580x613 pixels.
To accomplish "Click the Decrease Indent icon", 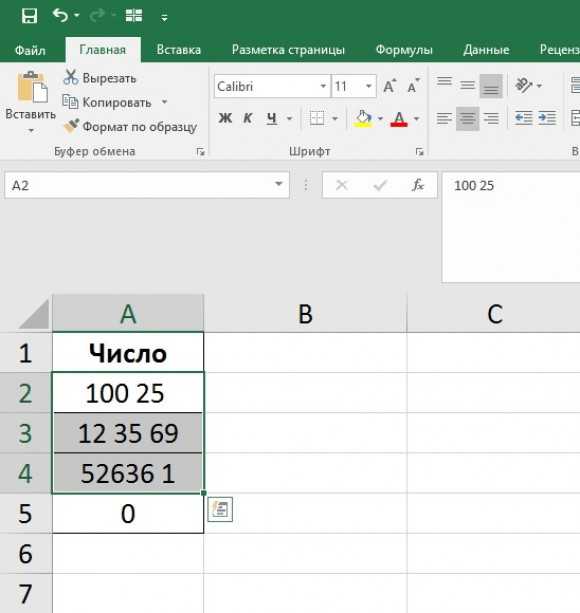I will pyautogui.click(x=523, y=118).
